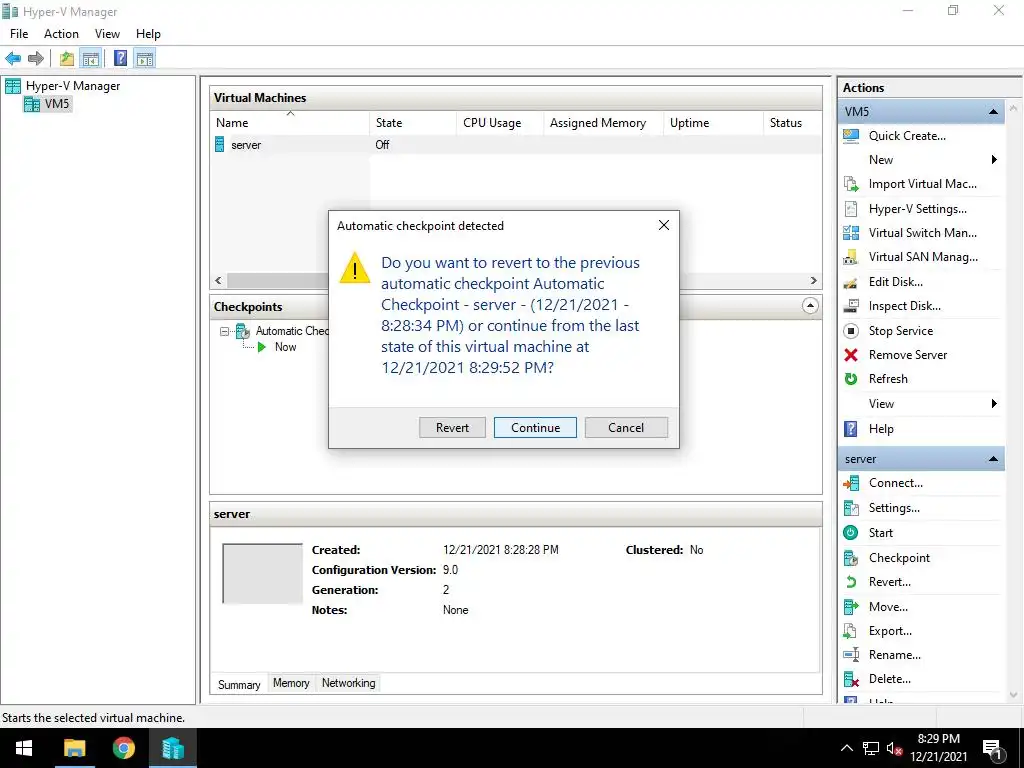The width and height of the screenshot is (1024, 768).
Task: Click the Revert action arrow icon
Action: (x=851, y=582)
